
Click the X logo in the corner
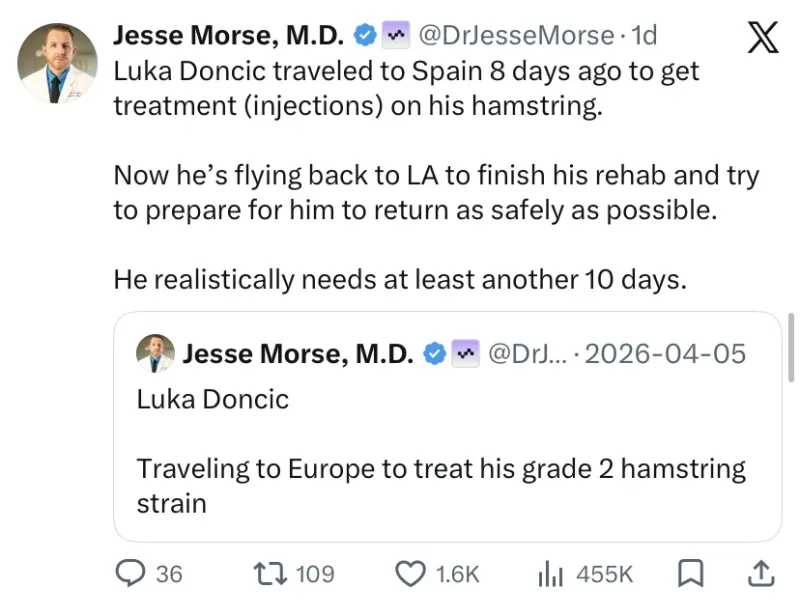pyautogui.click(x=762, y=35)
